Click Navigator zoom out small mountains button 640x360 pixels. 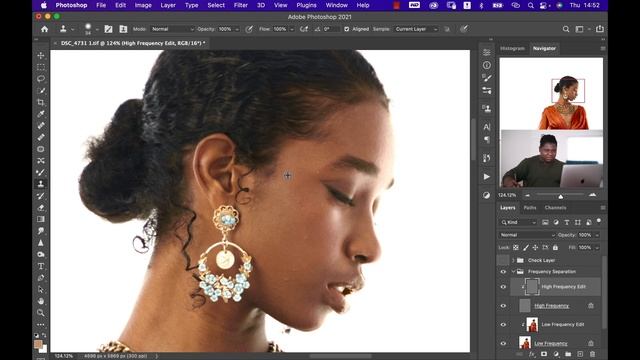point(527,196)
